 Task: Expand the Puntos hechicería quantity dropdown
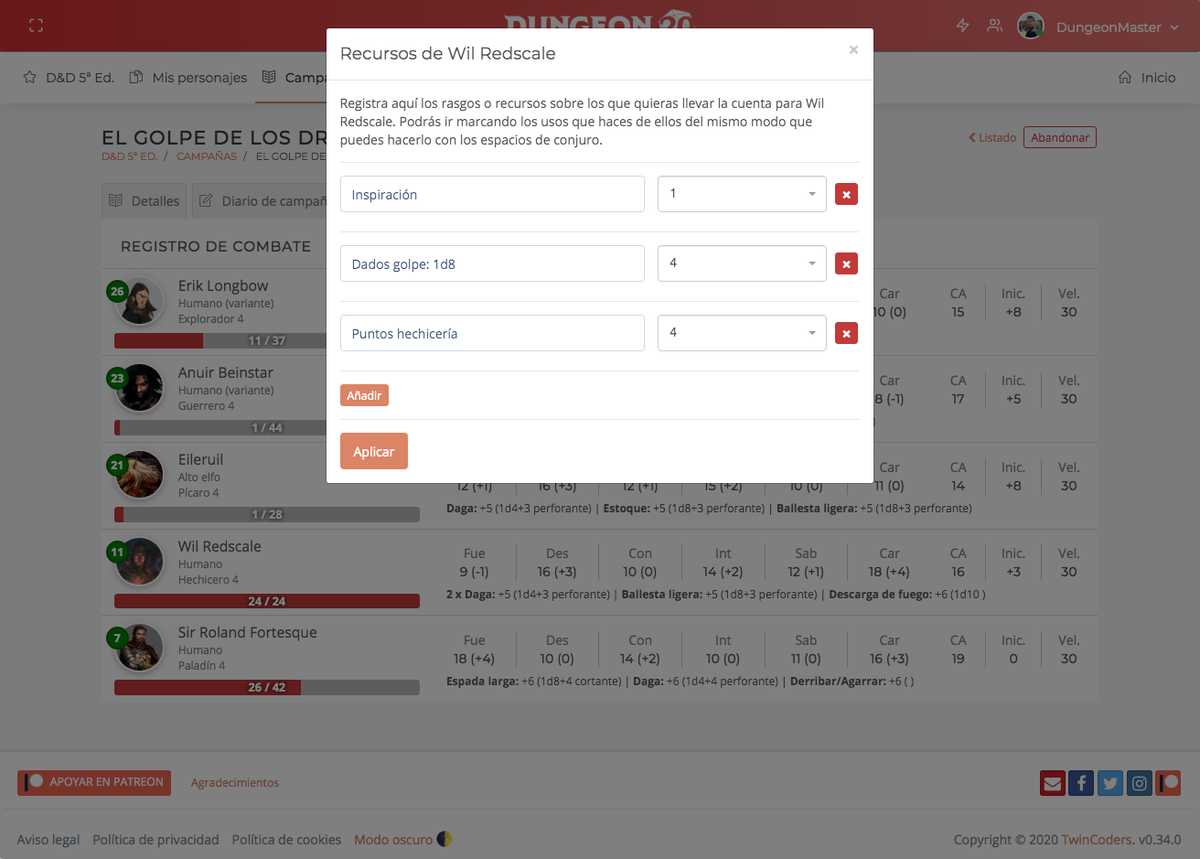coord(742,333)
